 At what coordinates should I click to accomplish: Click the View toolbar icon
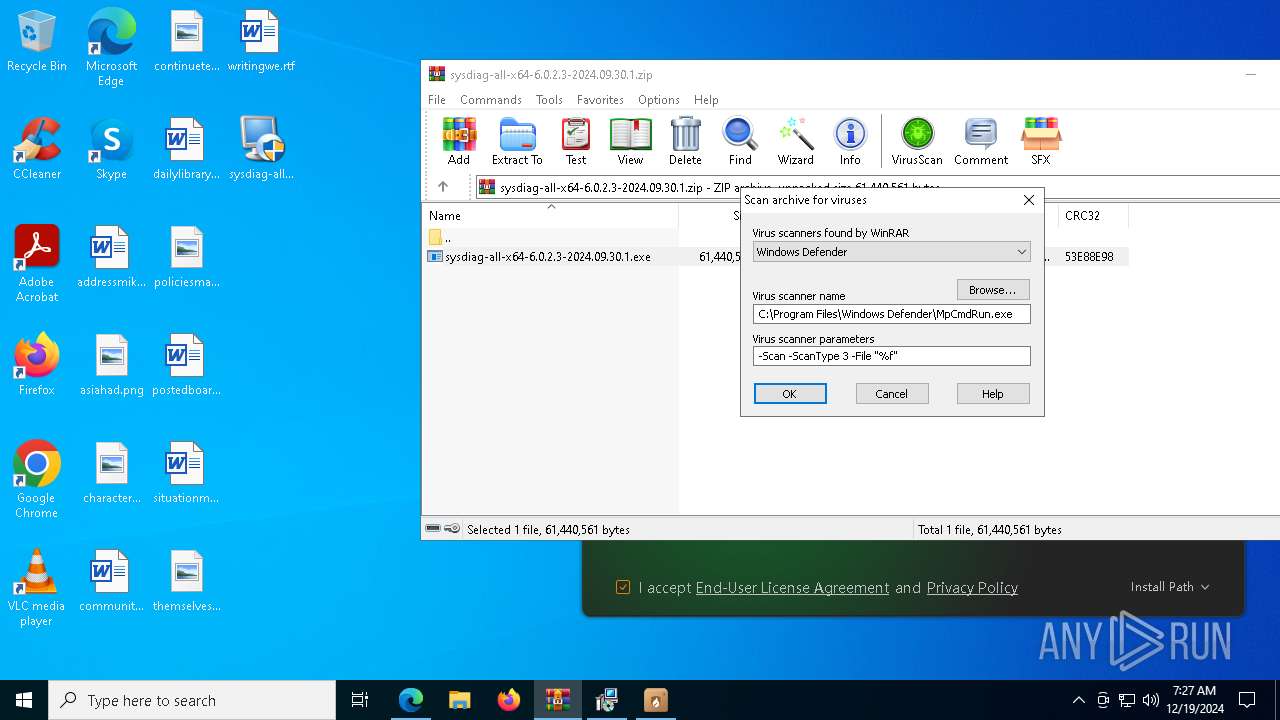[630, 141]
